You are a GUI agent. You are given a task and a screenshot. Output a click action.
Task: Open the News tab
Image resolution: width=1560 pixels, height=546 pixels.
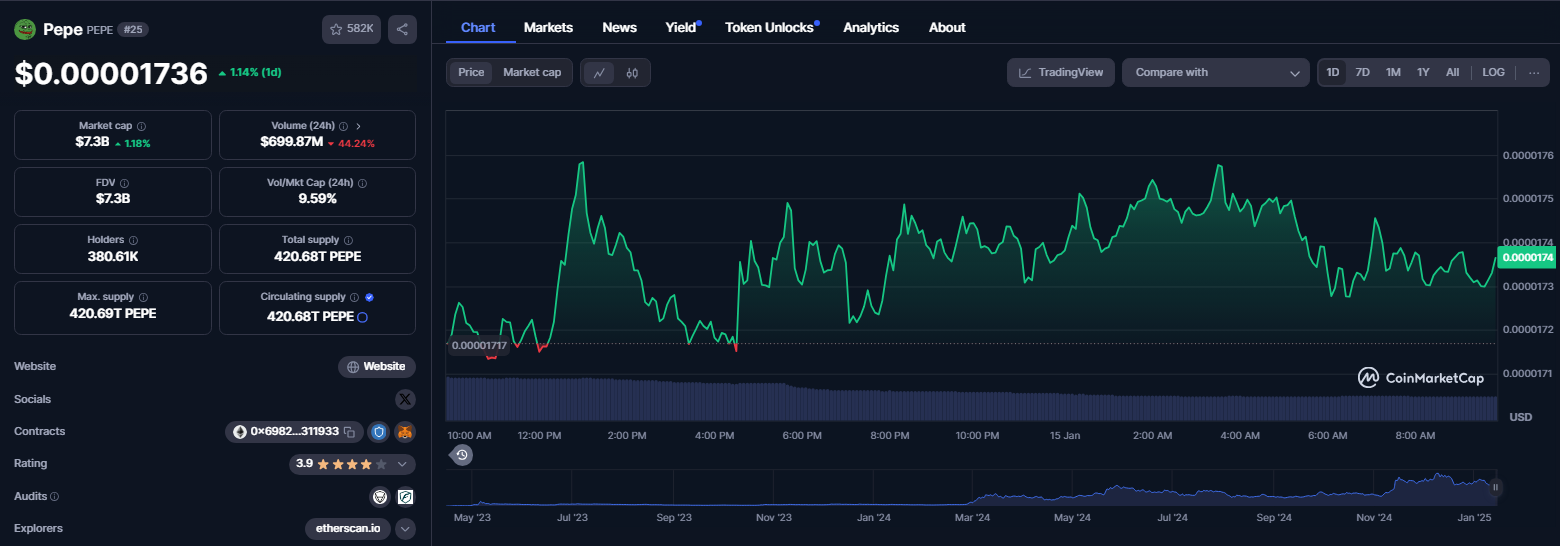[619, 27]
